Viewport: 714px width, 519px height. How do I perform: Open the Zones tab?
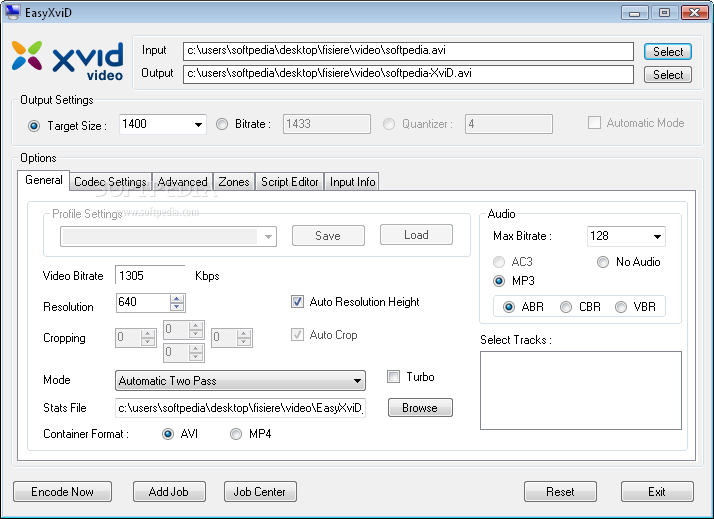pos(234,182)
